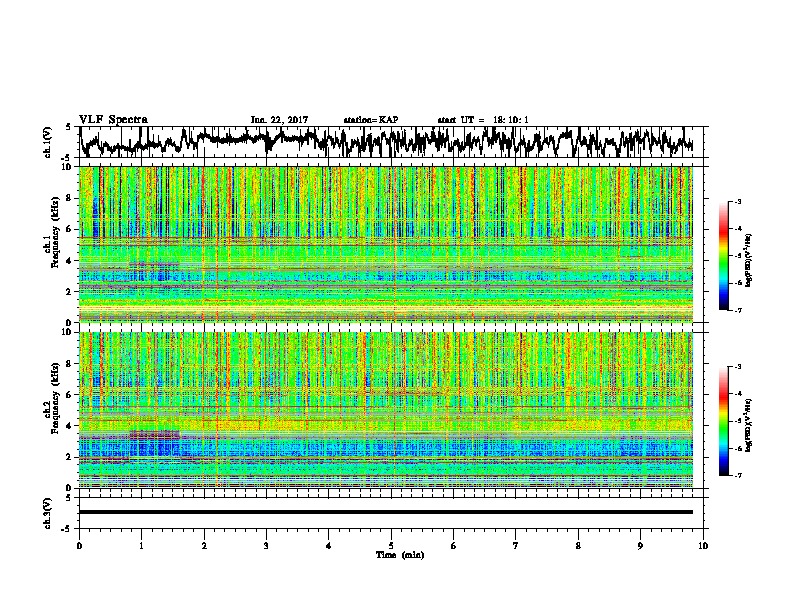Click the ch.2 spectrogram color scale bar
Screen dimensions: 792x612
(x=723, y=421)
